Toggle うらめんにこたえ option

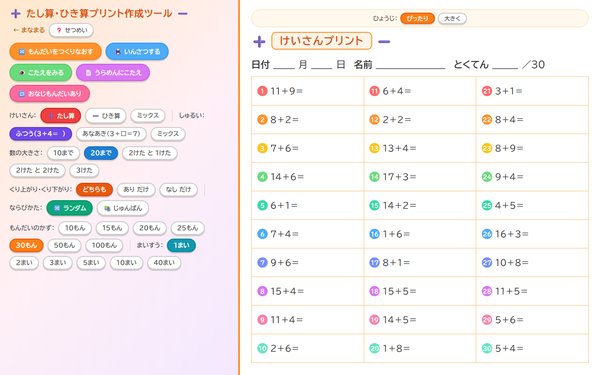(x=113, y=72)
